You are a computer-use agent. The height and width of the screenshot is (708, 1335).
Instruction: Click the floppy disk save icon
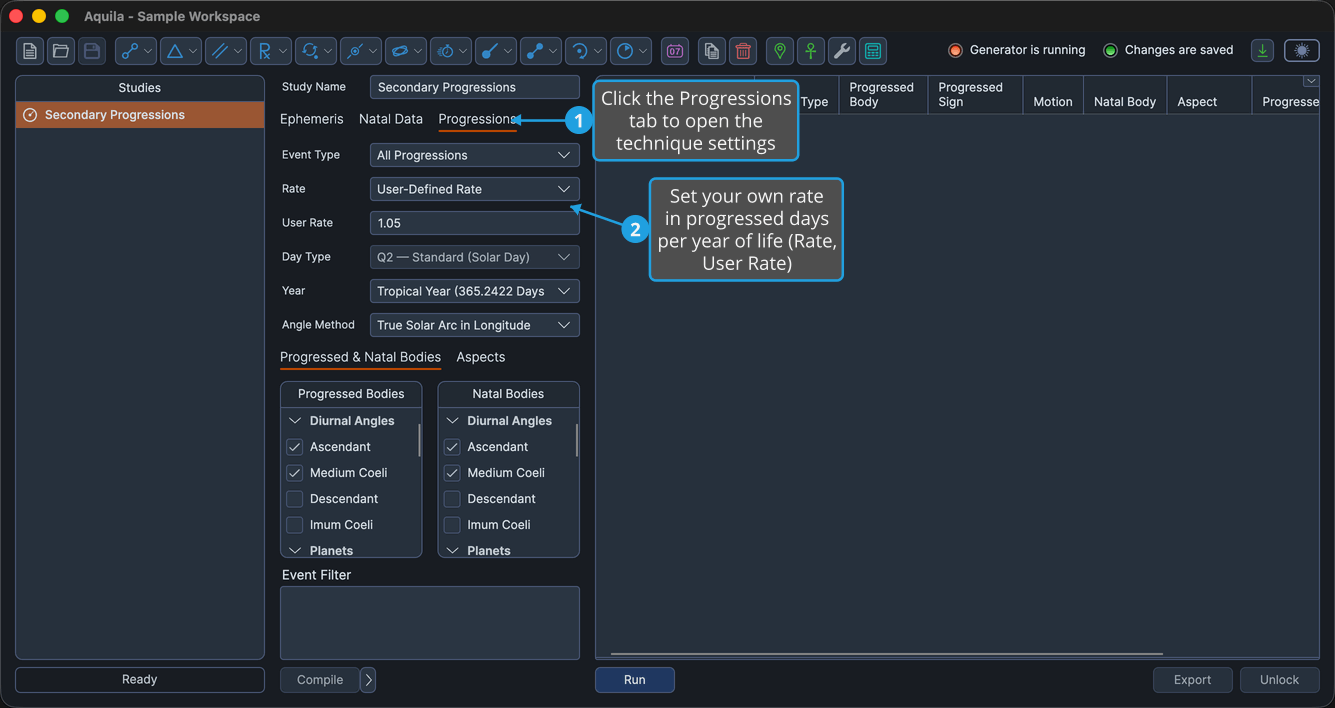pos(92,51)
